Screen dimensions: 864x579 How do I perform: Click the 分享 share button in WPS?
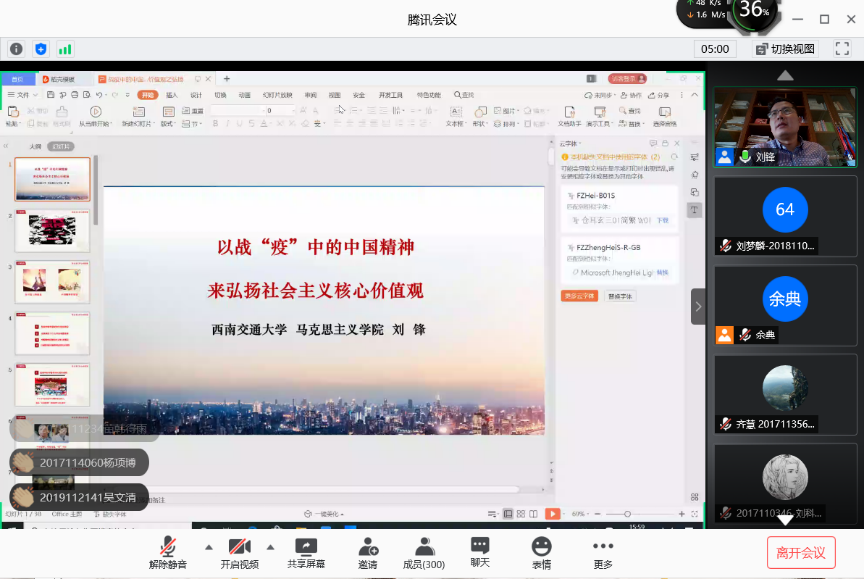point(658,95)
